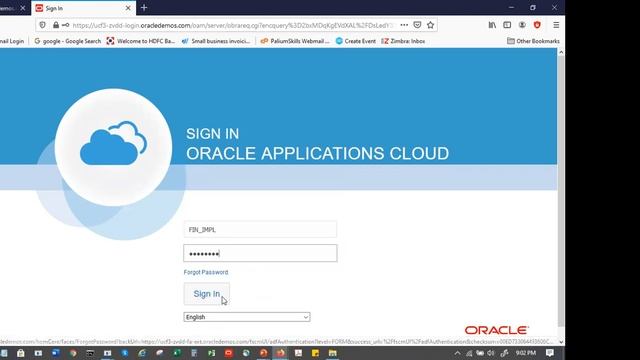Screen dimensions: 640x360
Task: Open the Firefox hamburger menu
Action: click(x=556, y=25)
